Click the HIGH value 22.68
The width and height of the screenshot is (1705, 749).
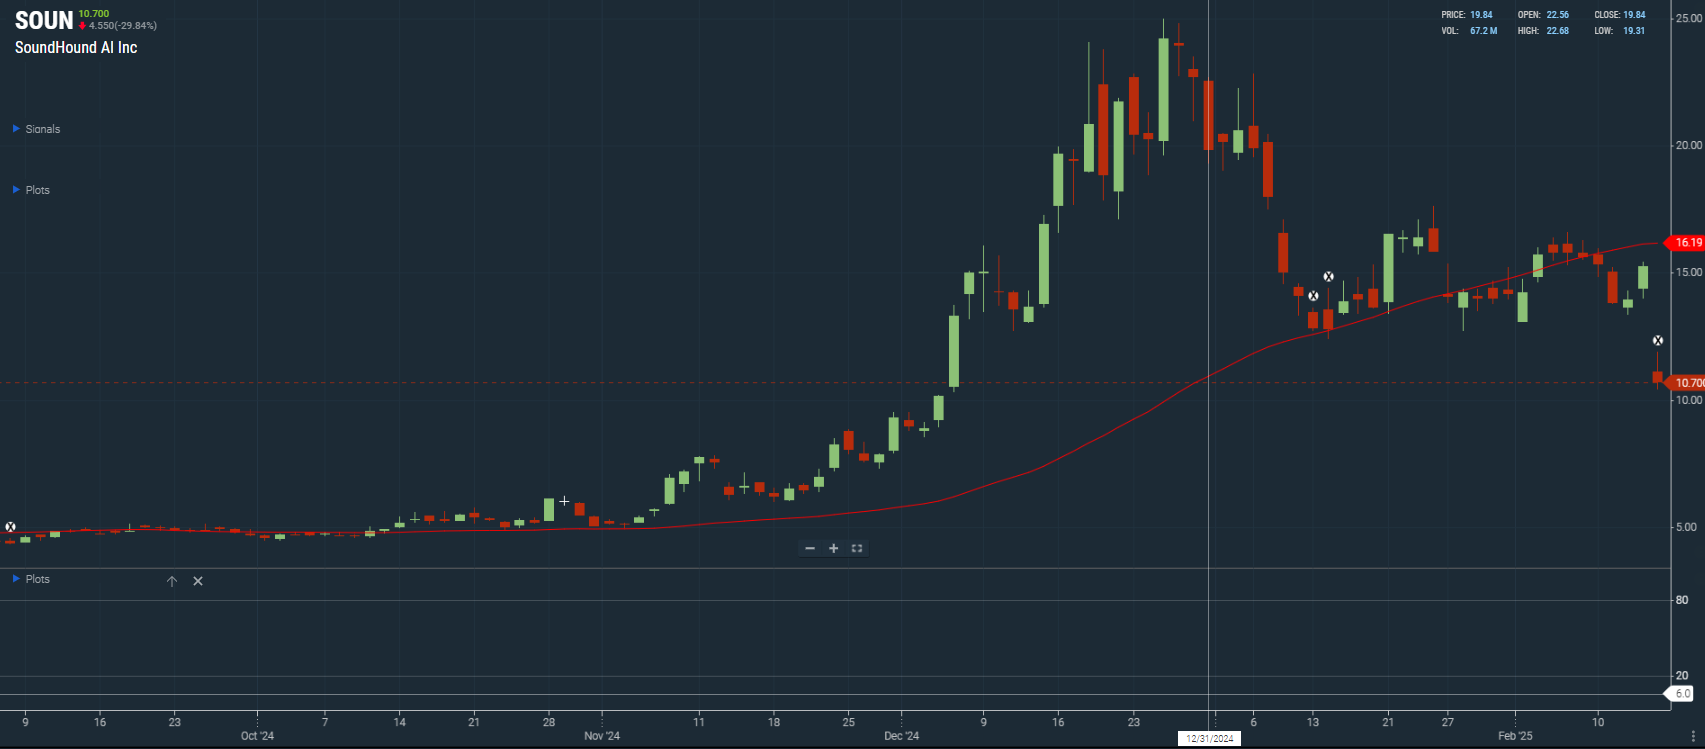1558,31
